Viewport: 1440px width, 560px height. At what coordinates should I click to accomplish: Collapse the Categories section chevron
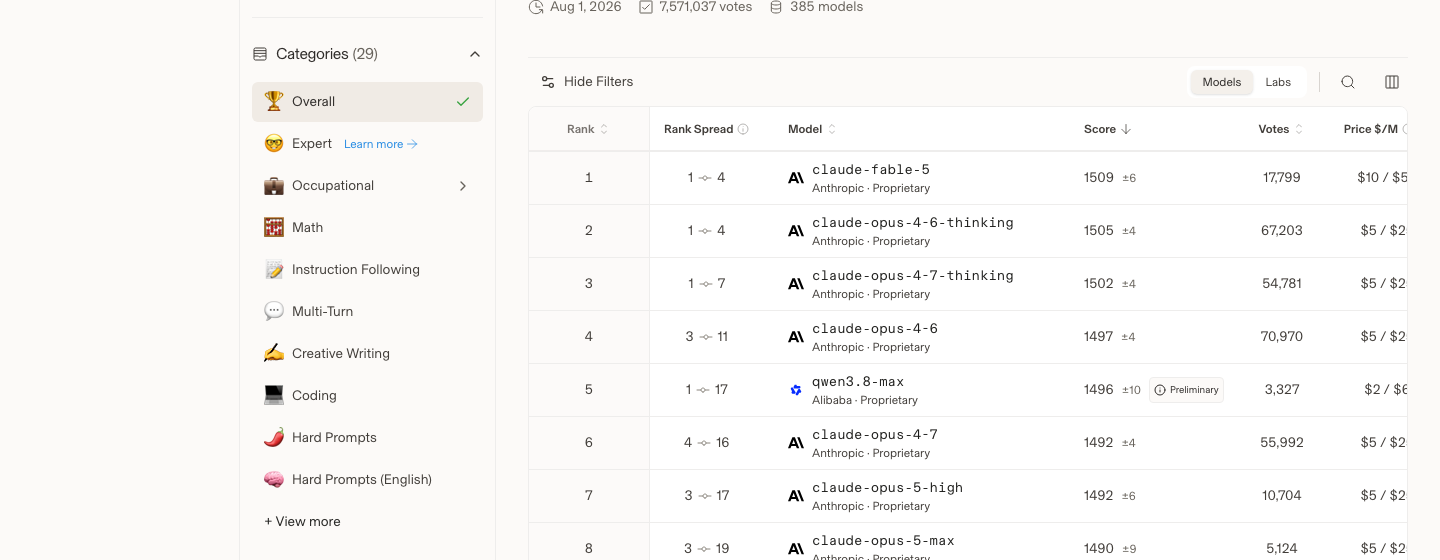pos(475,54)
